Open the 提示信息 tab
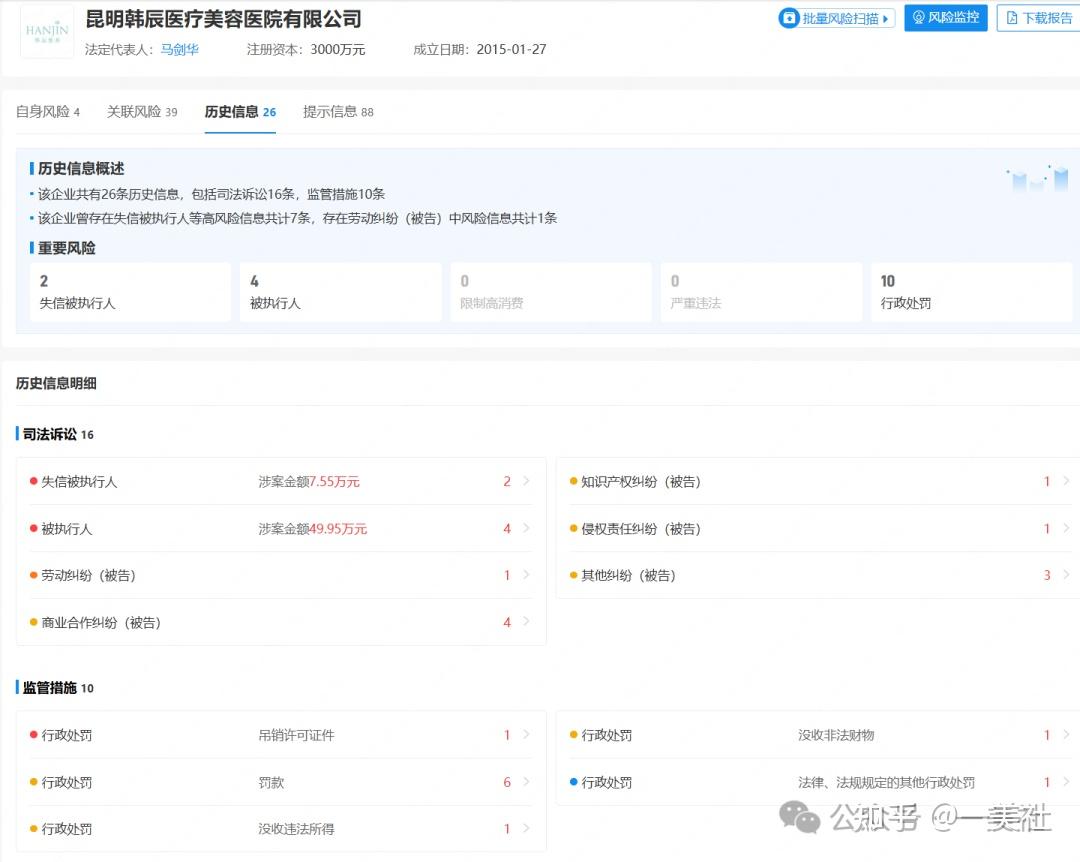 (x=338, y=112)
